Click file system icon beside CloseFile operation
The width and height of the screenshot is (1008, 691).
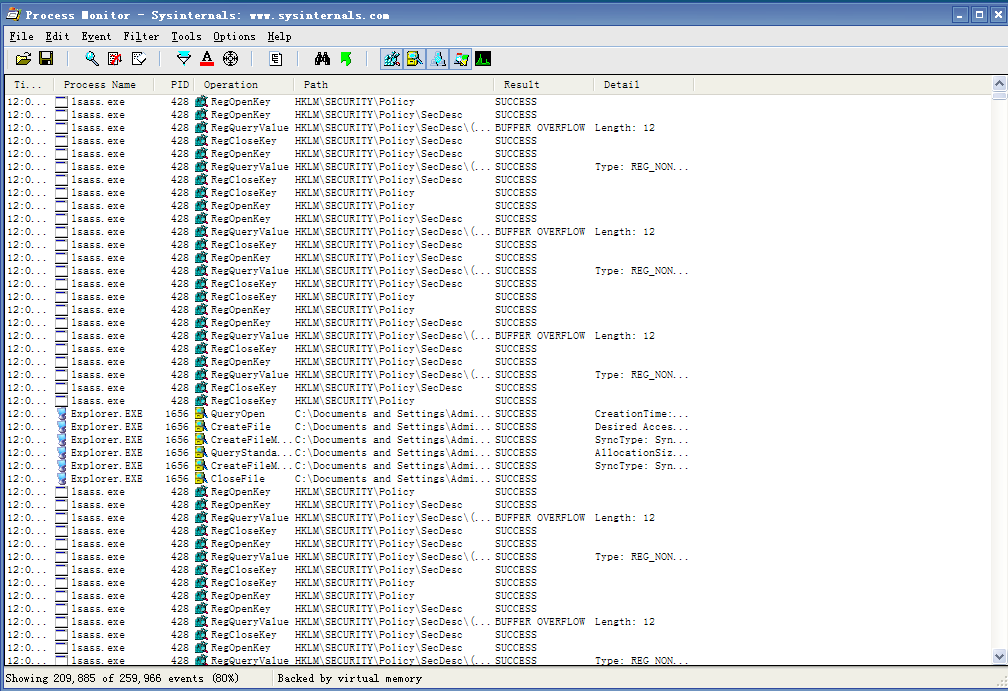point(201,479)
